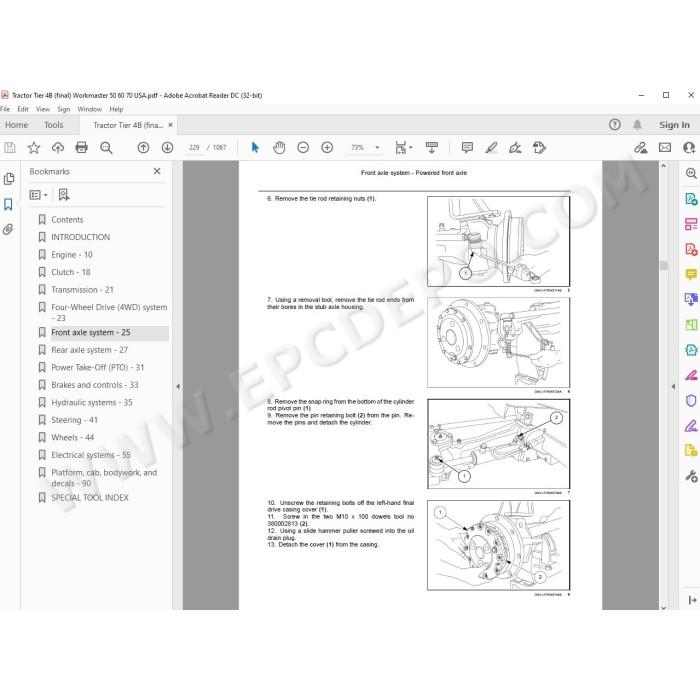Star this file as a favorite
Viewport: 700px width, 700px height.
[34, 147]
